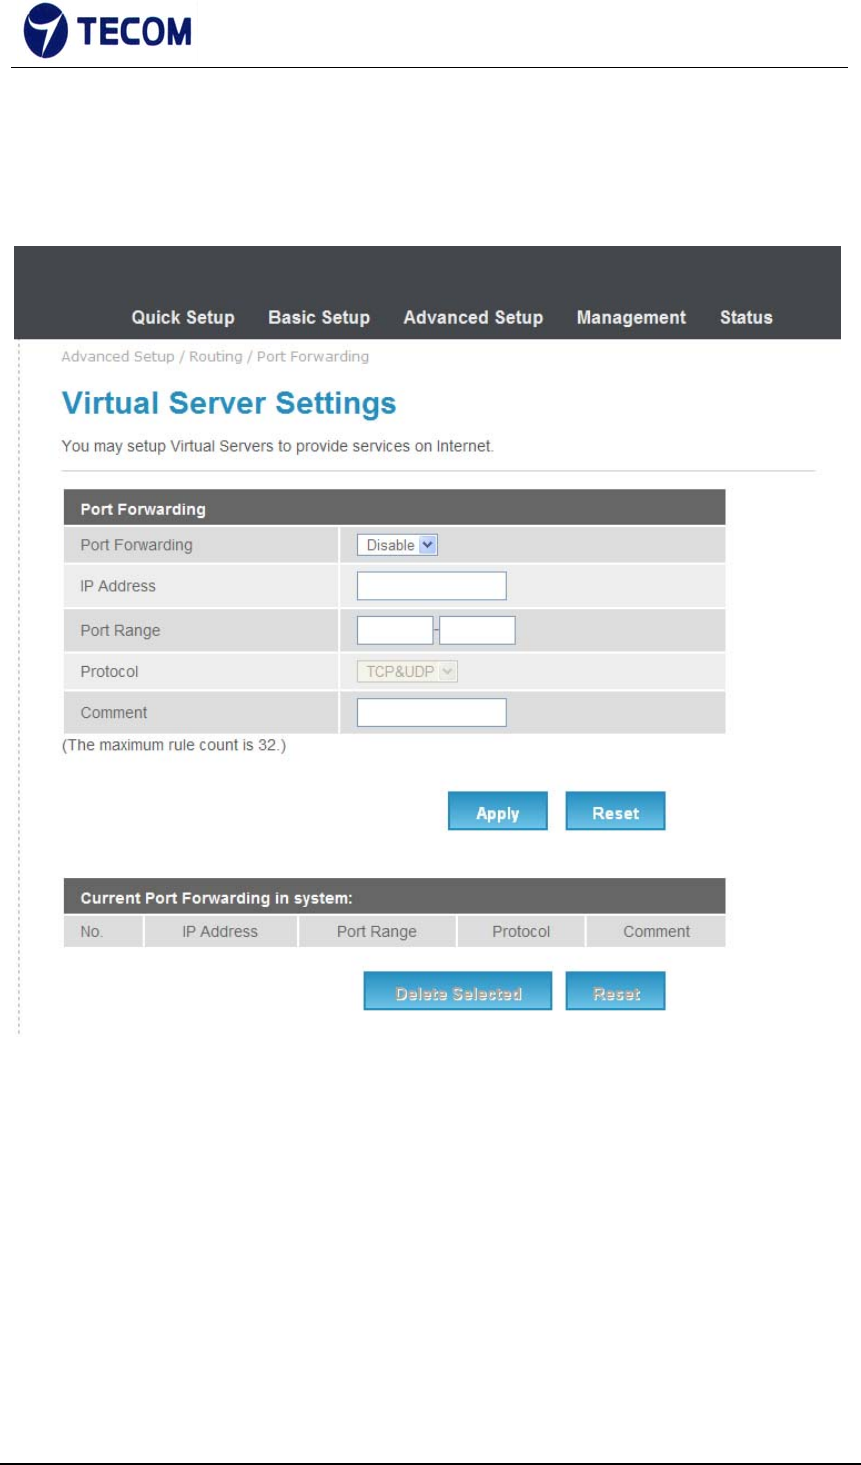Click the 'Comment' column header

click(656, 931)
